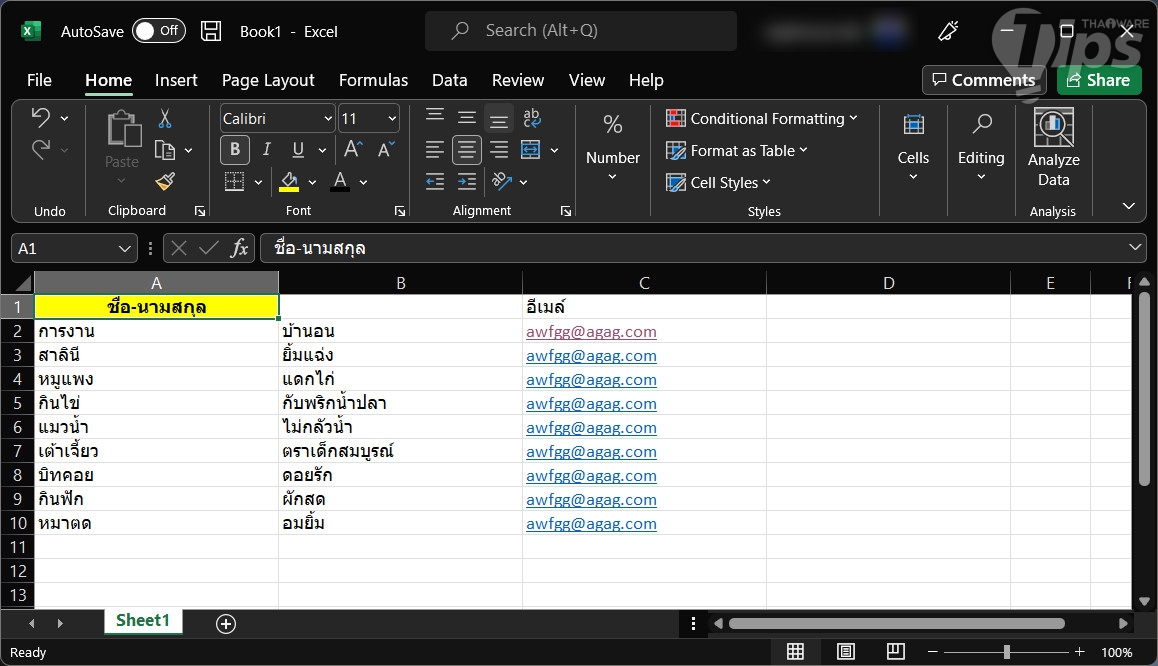This screenshot has width=1158, height=666.
Task: Switch to the Formulas tab
Action: tap(373, 80)
